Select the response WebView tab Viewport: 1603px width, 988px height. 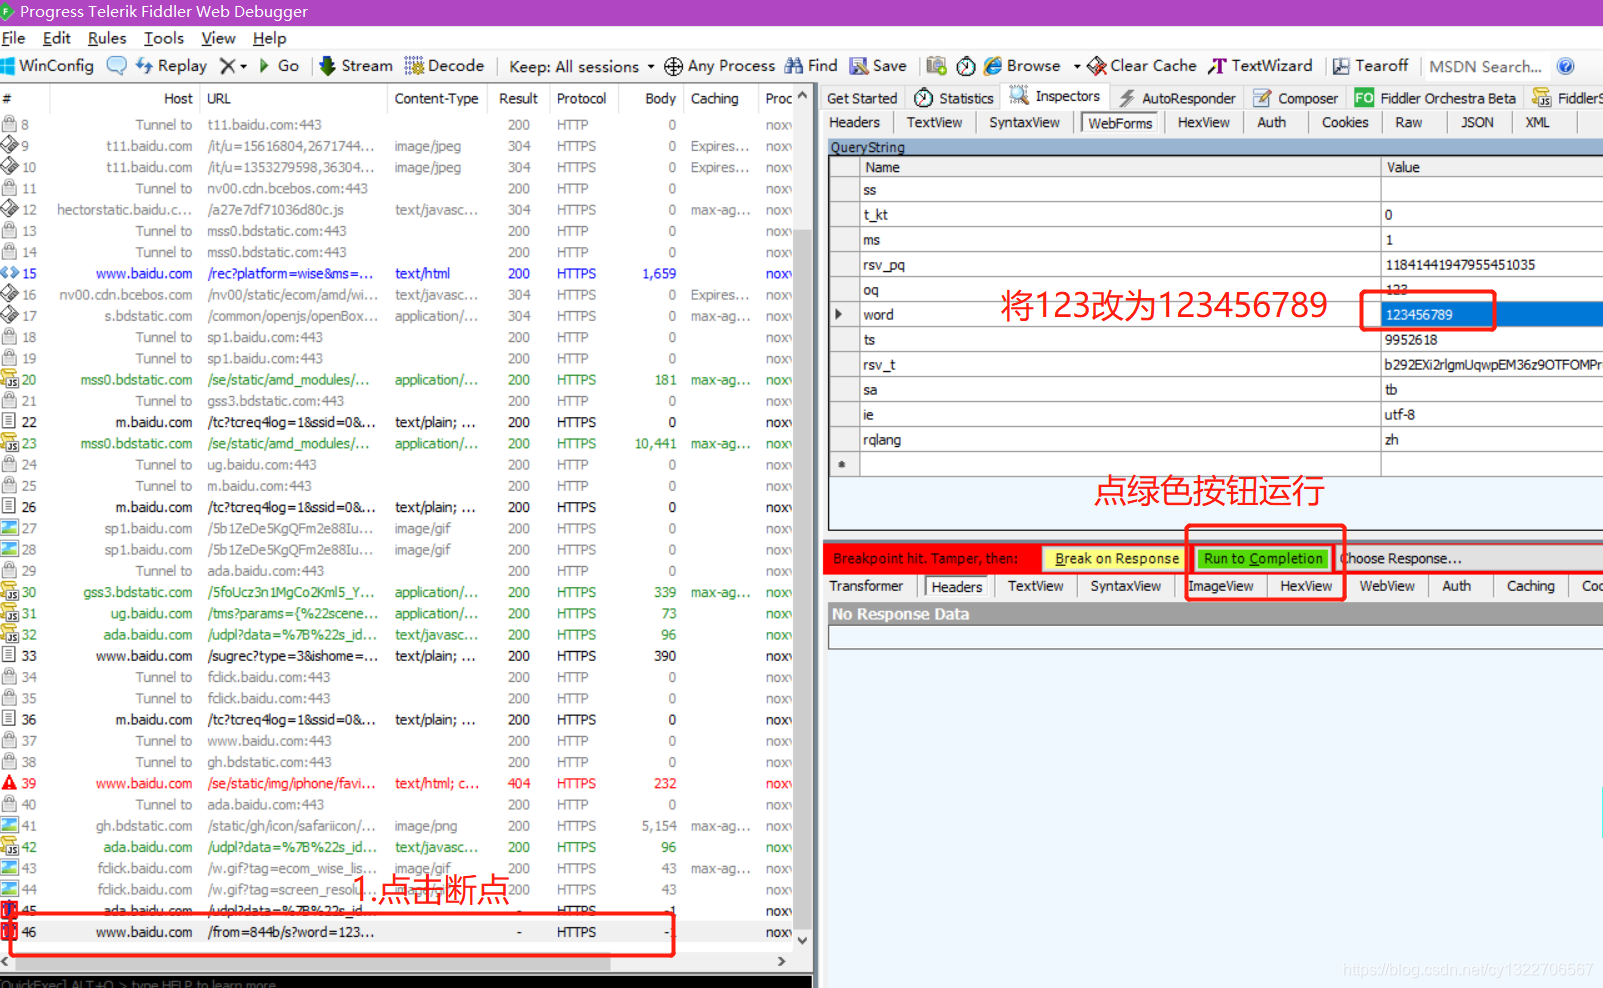(x=1386, y=586)
